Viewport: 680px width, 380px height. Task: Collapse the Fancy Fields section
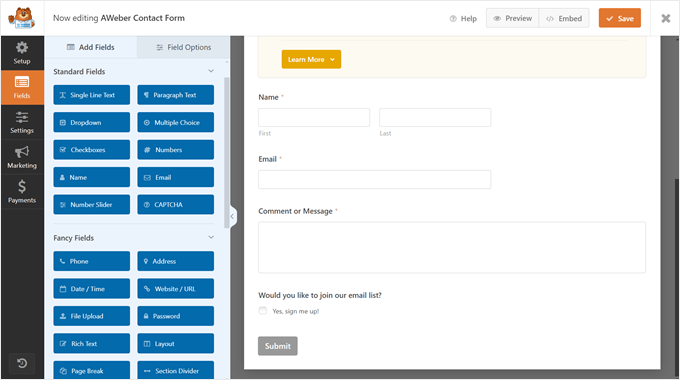pos(211,237)
